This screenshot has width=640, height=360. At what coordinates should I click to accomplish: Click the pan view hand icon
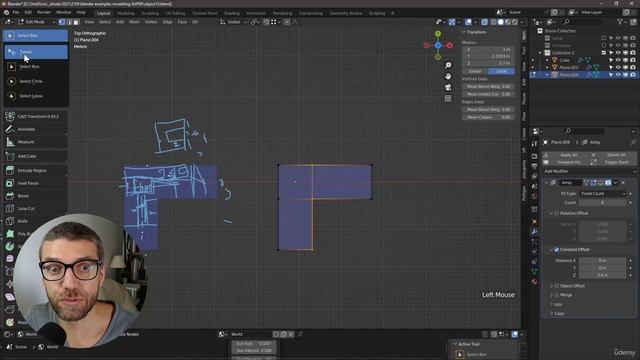pos(448,76)
